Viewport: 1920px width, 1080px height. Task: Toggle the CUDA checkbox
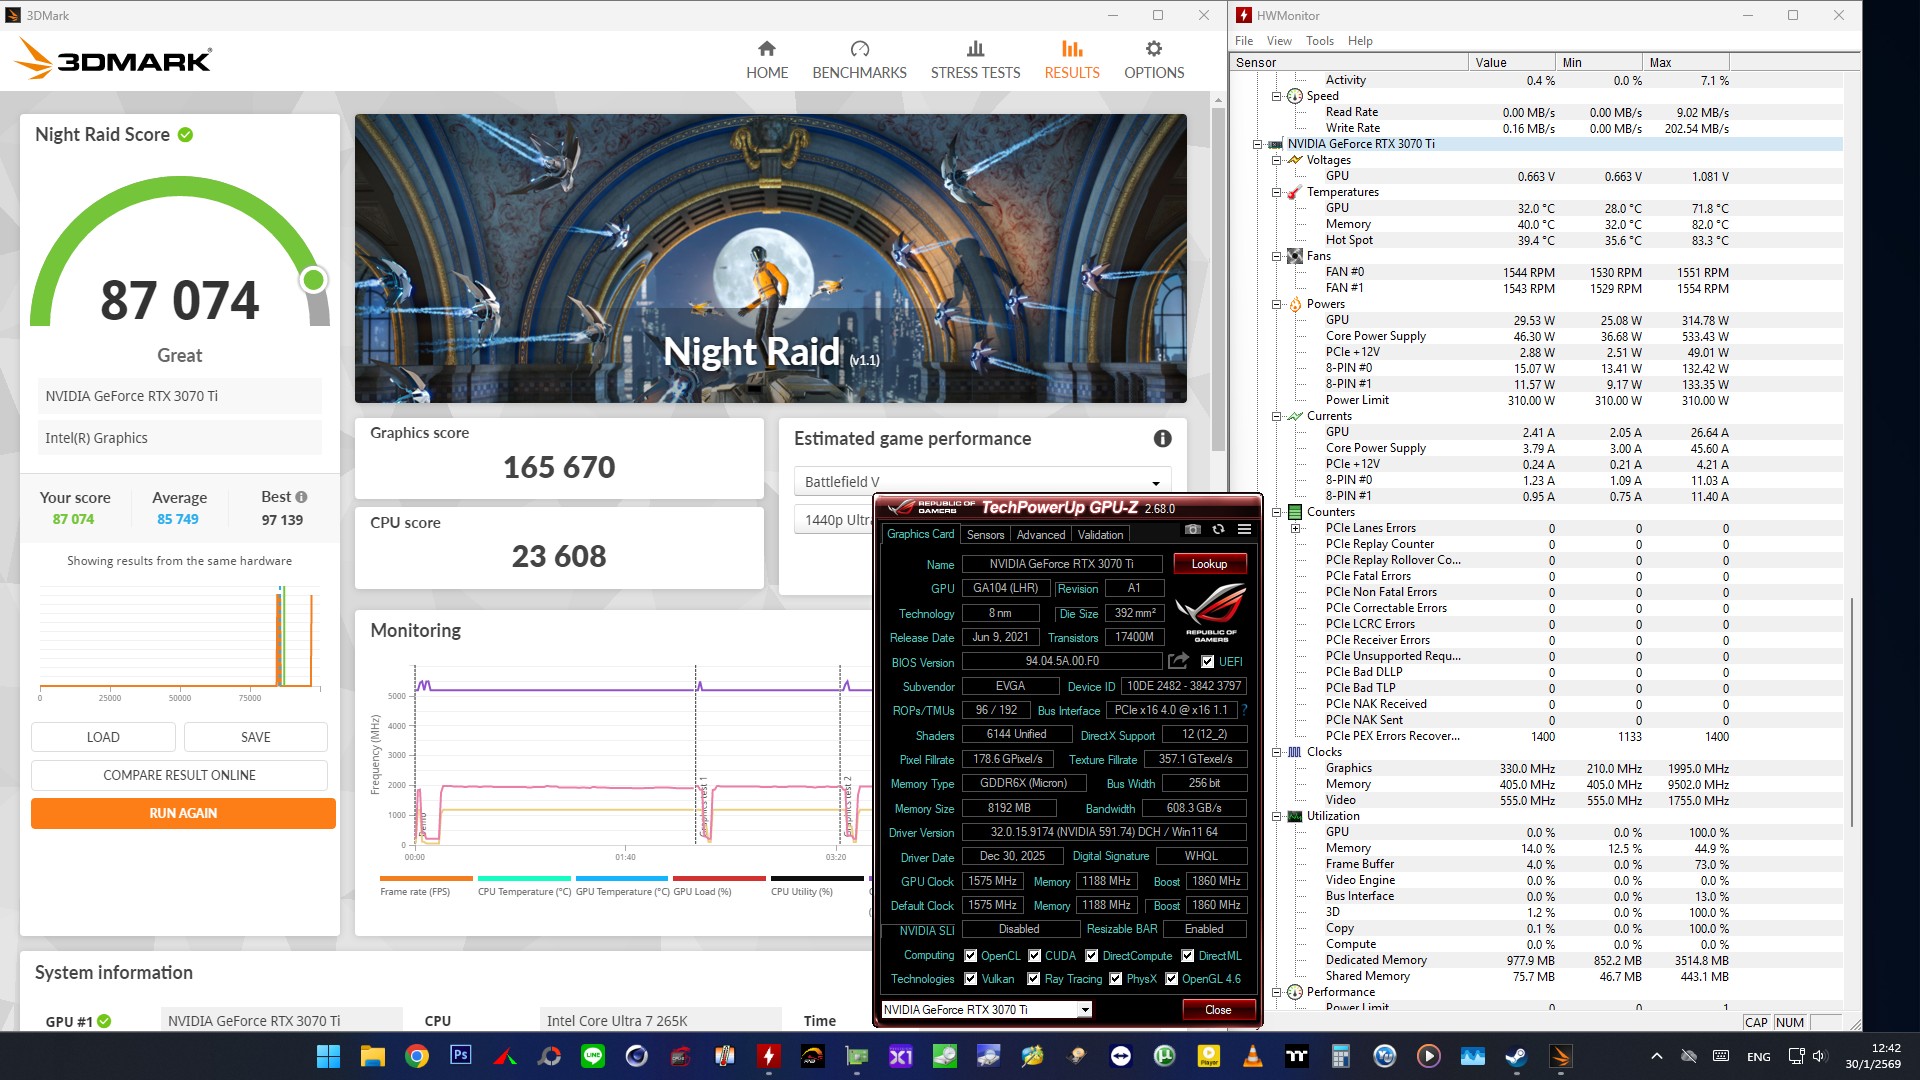1034,955
